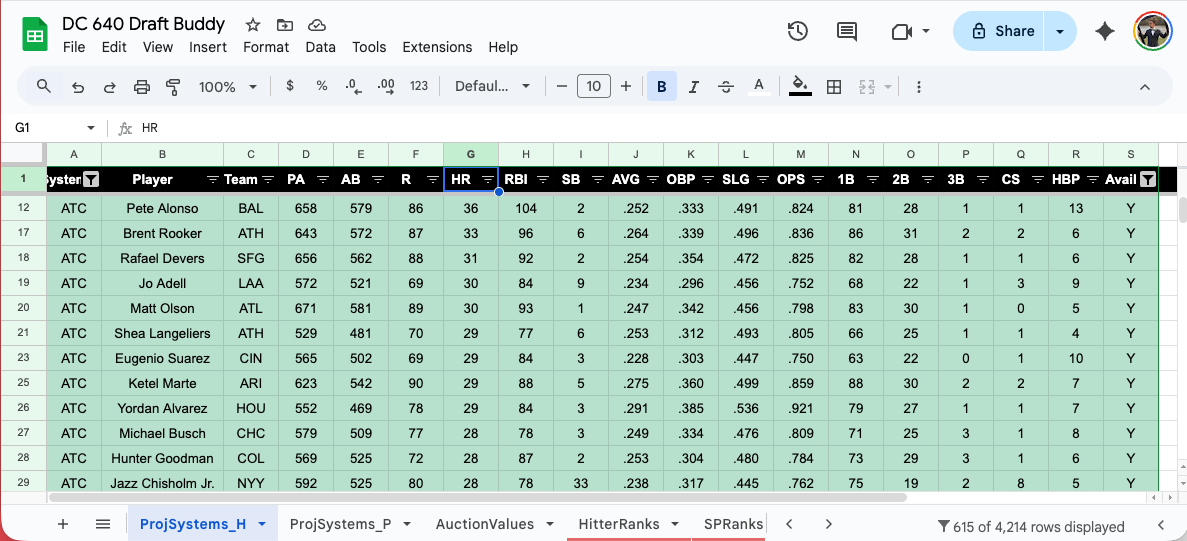Increase decimal places

(x=385, y=86)
